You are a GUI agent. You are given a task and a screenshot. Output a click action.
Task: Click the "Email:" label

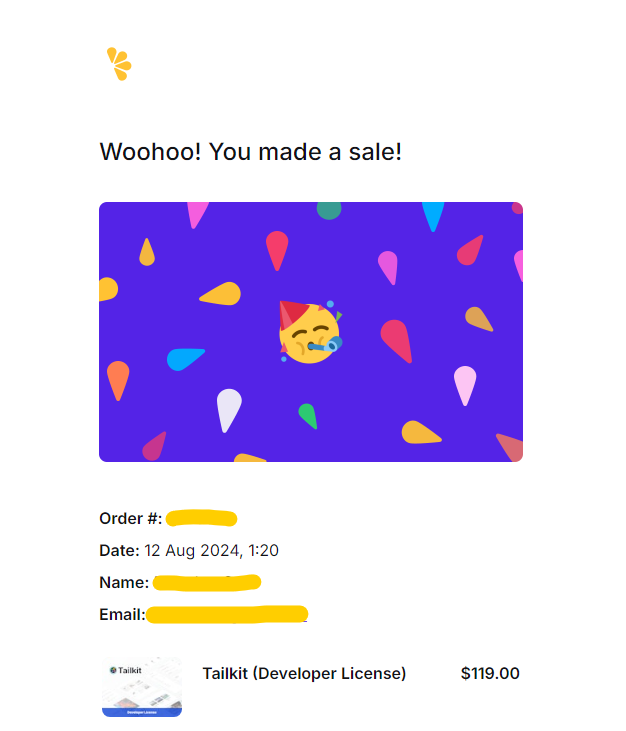point(122,614)
